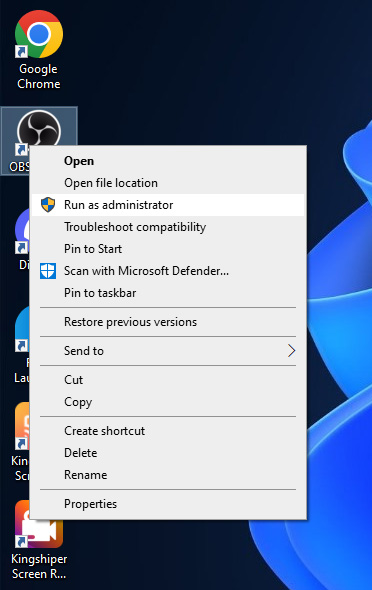Select Run as administrator
The image size is (372, 590).
(168, 205)
